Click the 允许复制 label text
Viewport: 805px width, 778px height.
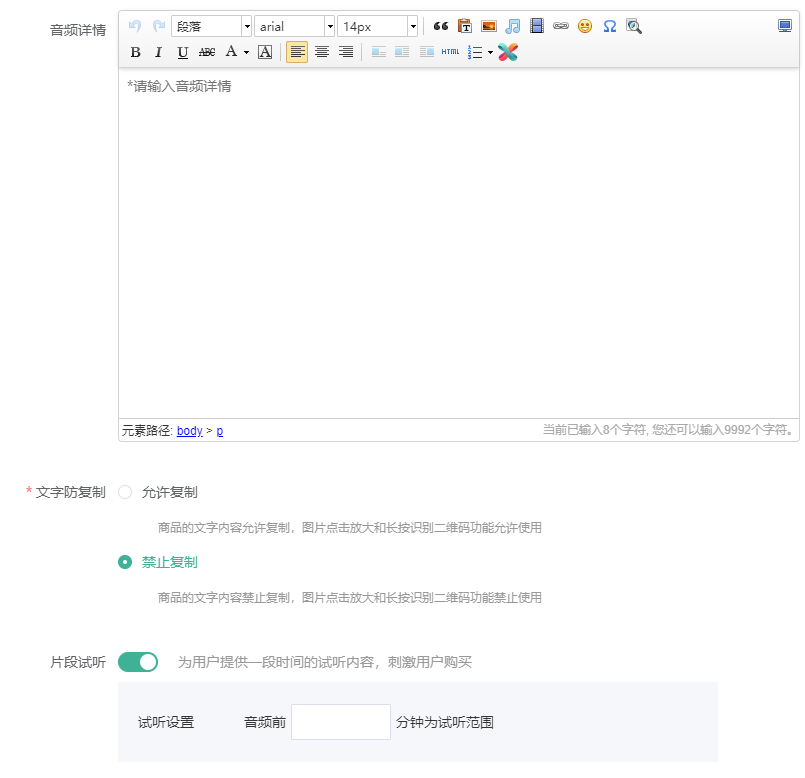tap(170, 492)
